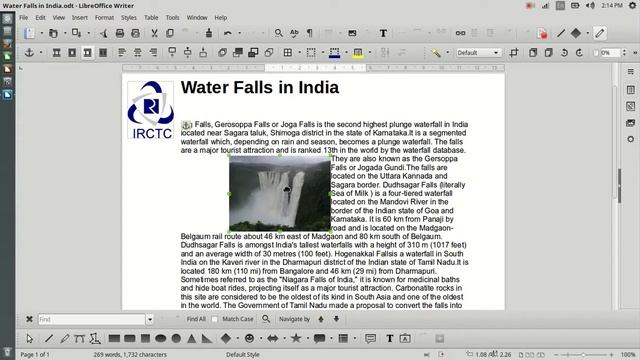Click the Anchor icon
Viewport: 640px width, 360px height.
[x=29, y=52]
